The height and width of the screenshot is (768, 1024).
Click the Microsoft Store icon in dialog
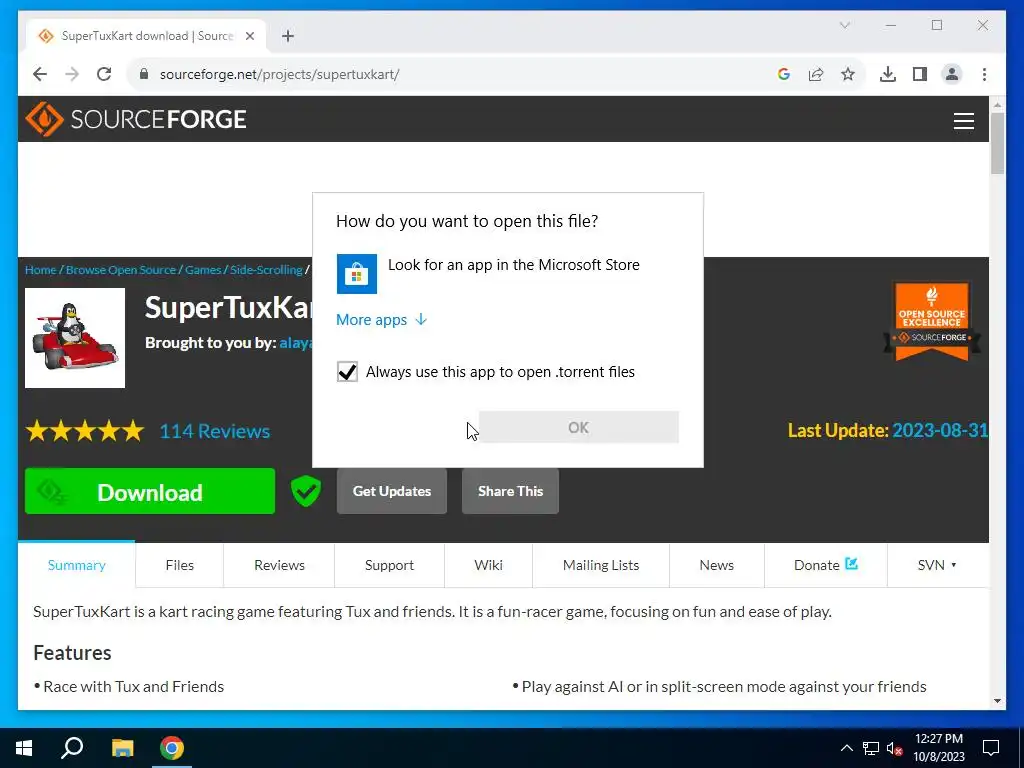click(357, 274)
